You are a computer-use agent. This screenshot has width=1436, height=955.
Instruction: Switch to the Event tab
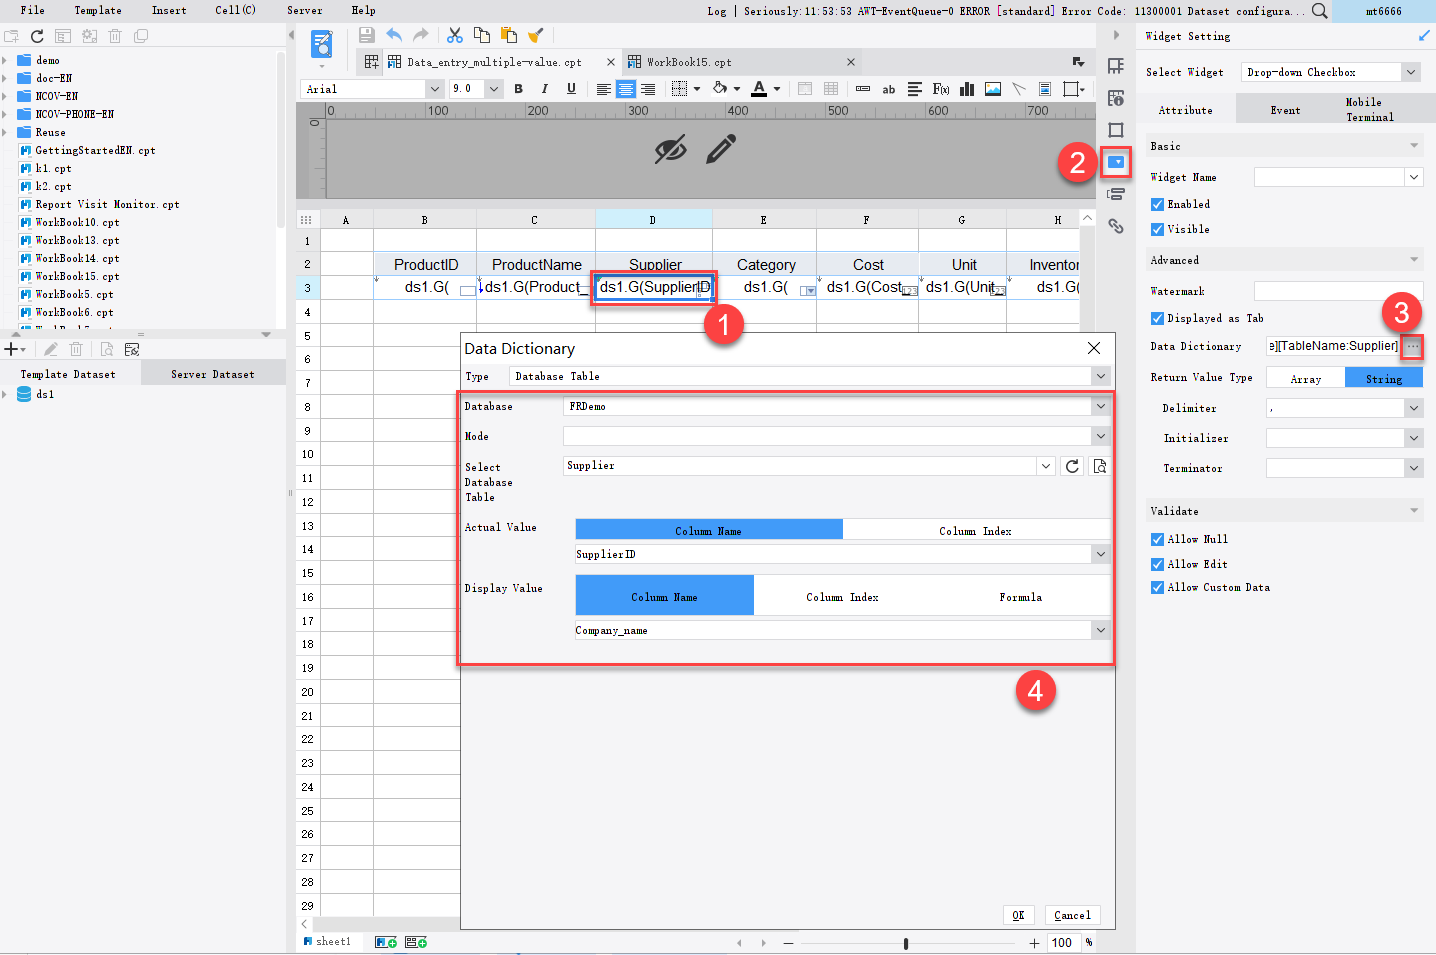point(1285,110)
